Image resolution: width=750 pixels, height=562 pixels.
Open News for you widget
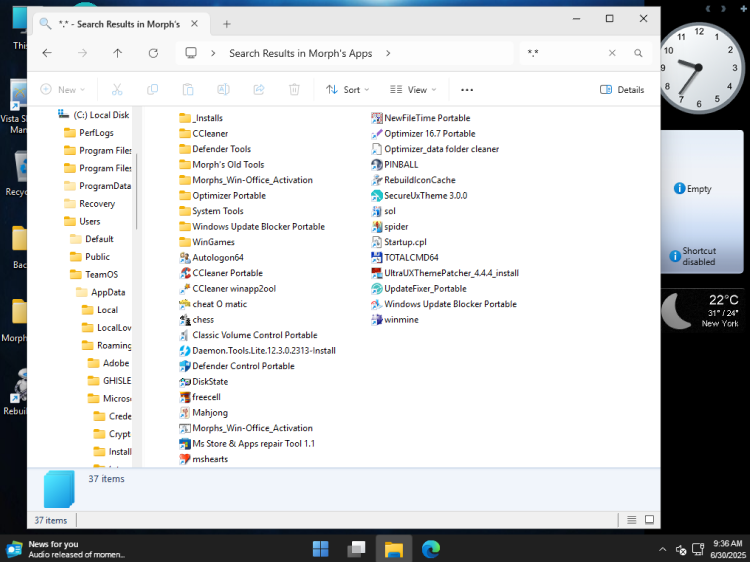pos(65,549)
